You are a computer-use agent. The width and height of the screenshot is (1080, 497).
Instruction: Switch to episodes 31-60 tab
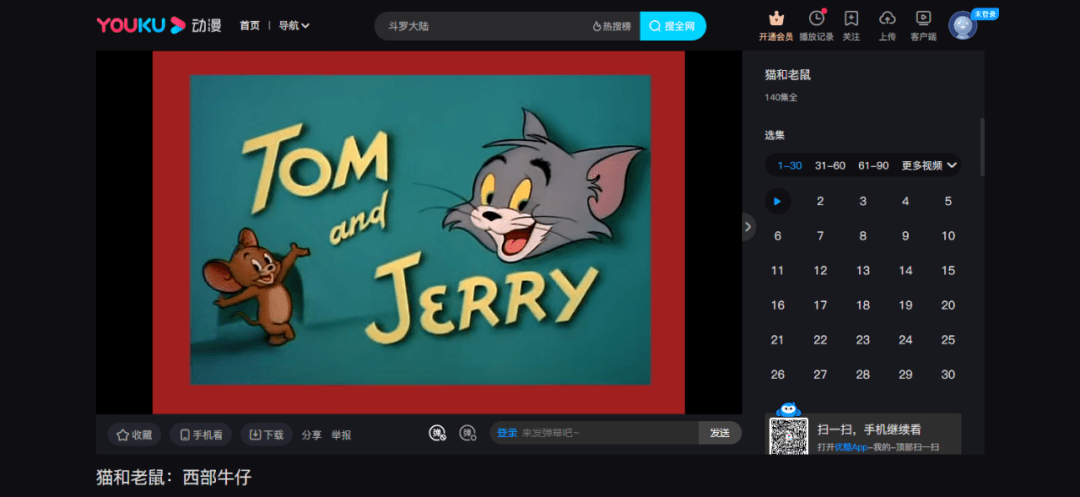click(x=830, y=165)
